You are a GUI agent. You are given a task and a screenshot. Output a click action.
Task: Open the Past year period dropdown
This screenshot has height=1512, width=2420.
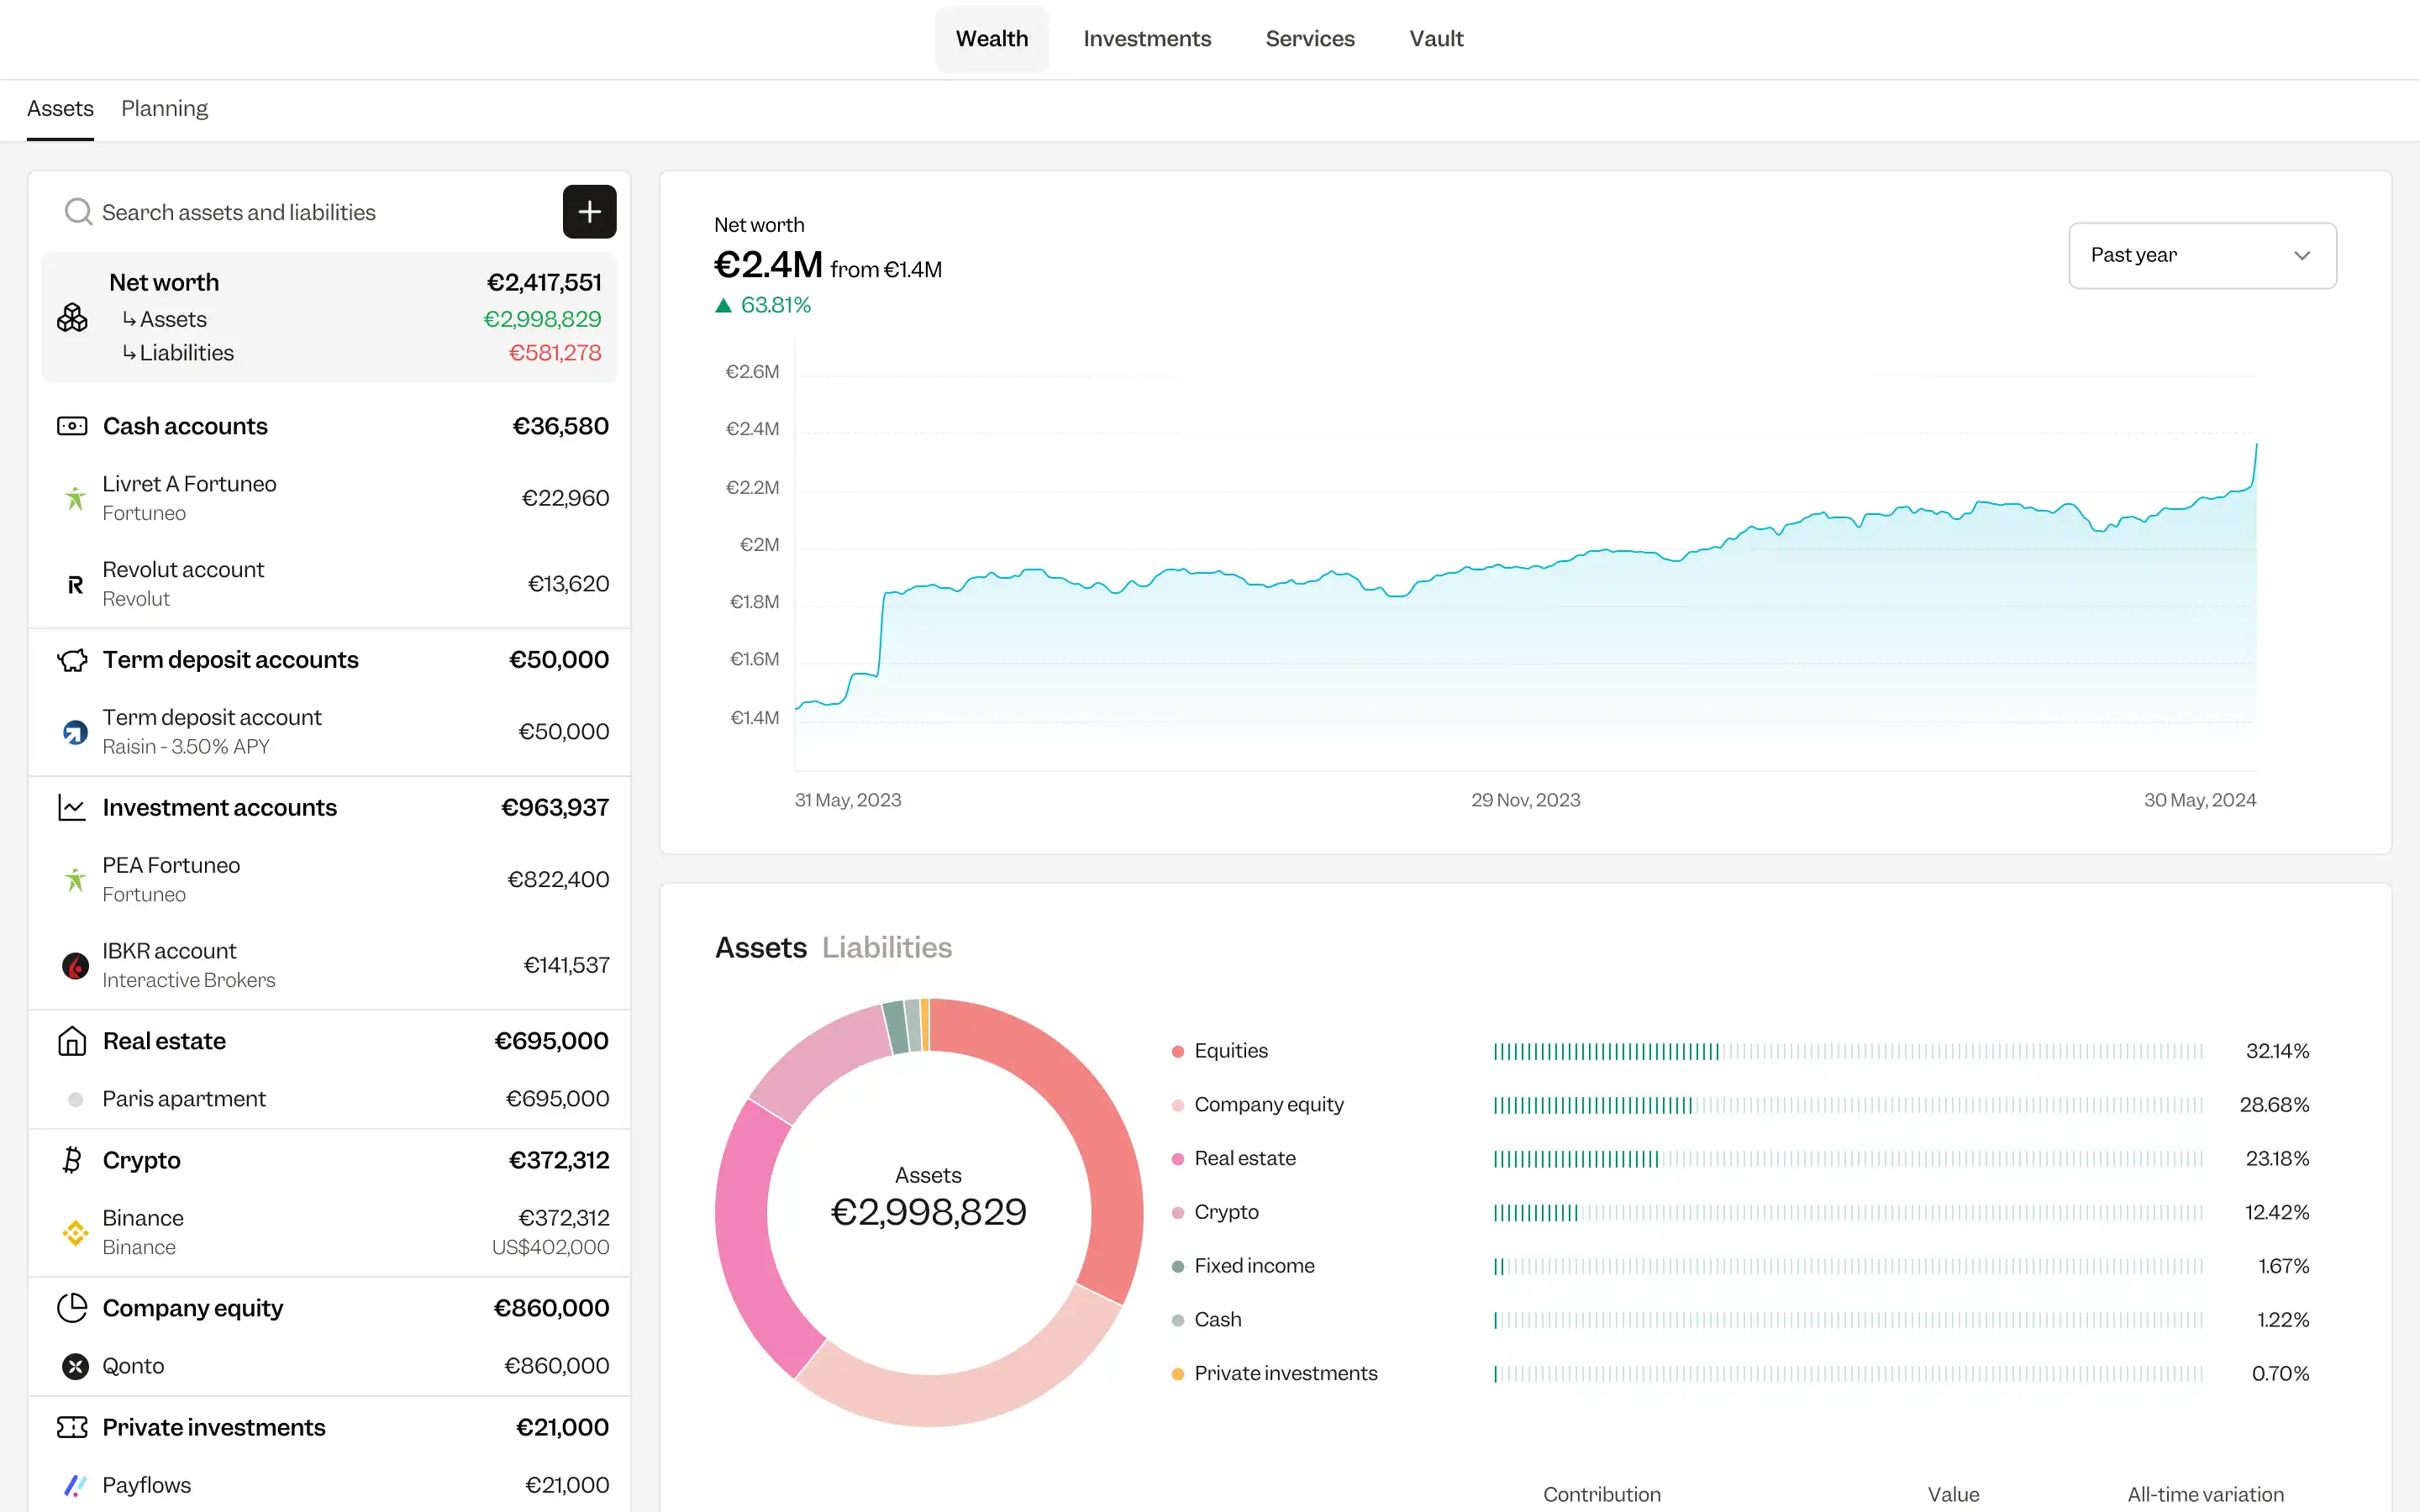2202,255
